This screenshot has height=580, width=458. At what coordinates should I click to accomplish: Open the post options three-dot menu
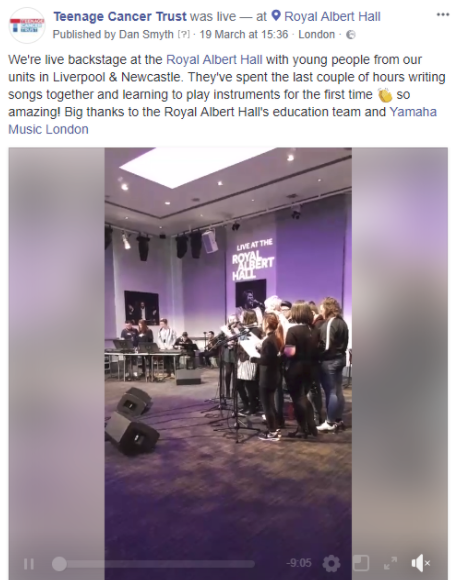(442, 15)
